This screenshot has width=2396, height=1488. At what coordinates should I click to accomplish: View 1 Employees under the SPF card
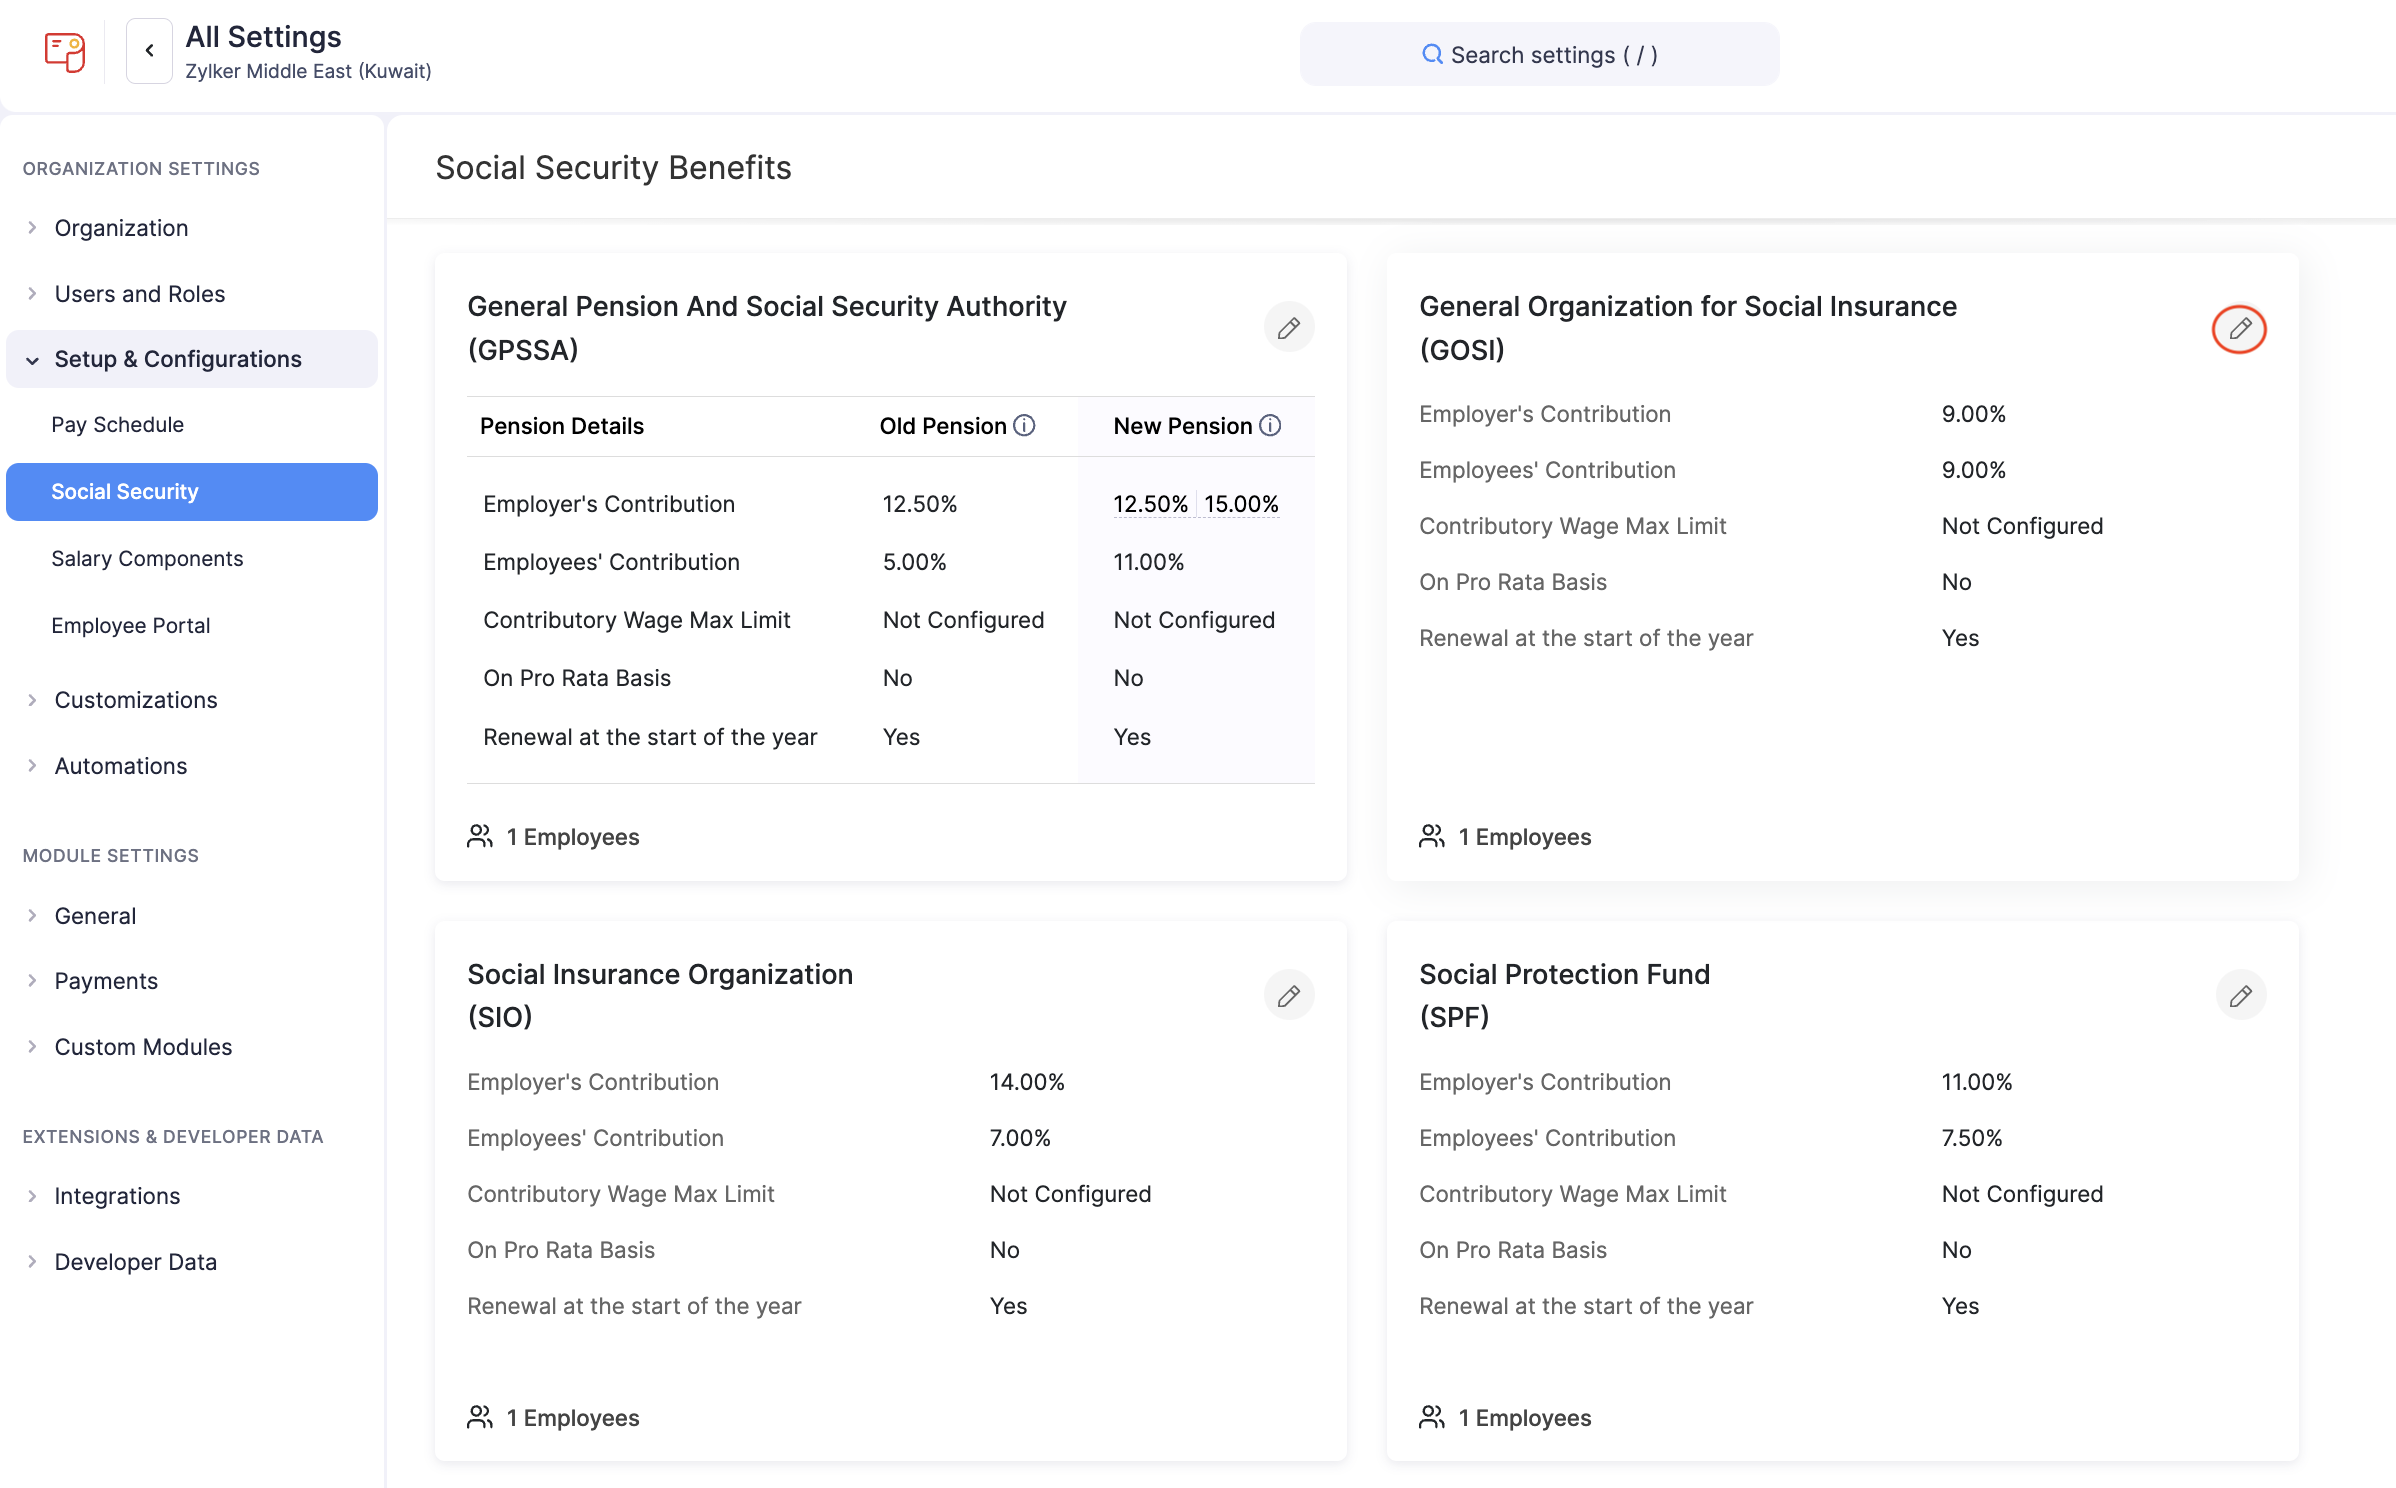[x=1524, y=1417]
